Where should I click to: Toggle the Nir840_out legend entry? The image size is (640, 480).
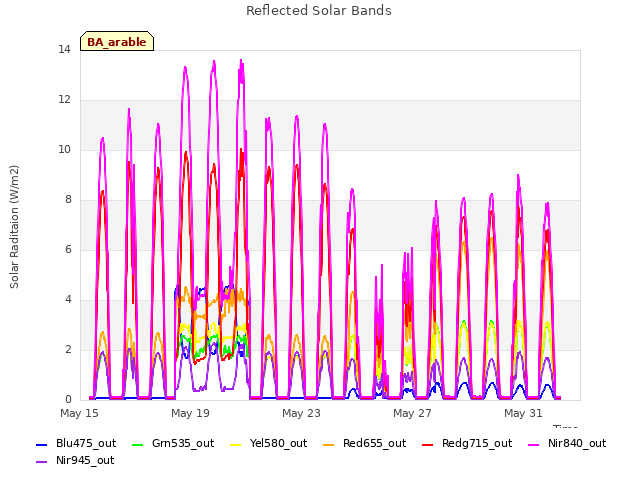tap(567, 444)
